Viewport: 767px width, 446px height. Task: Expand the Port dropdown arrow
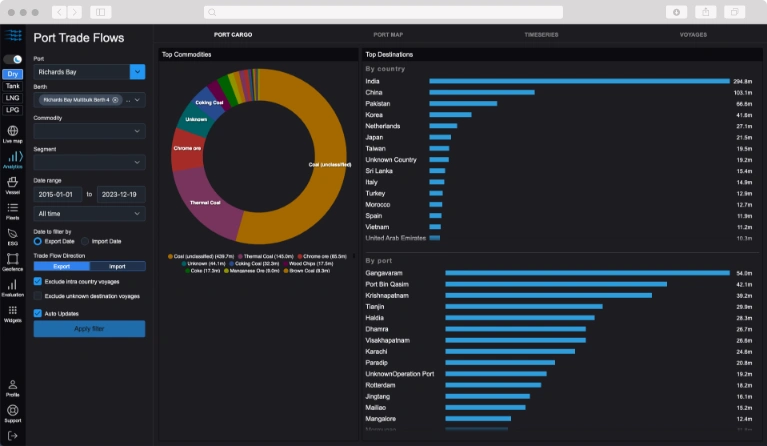click(137, 72)
